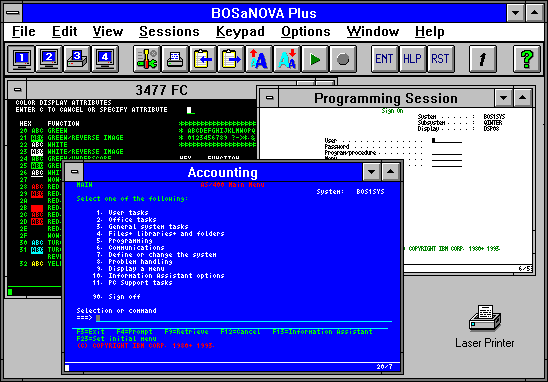Viewport: 548px width, 382px height.
Task: Click the User field in Programming Session
Action: pyautogui.click(x=447, y=140)
